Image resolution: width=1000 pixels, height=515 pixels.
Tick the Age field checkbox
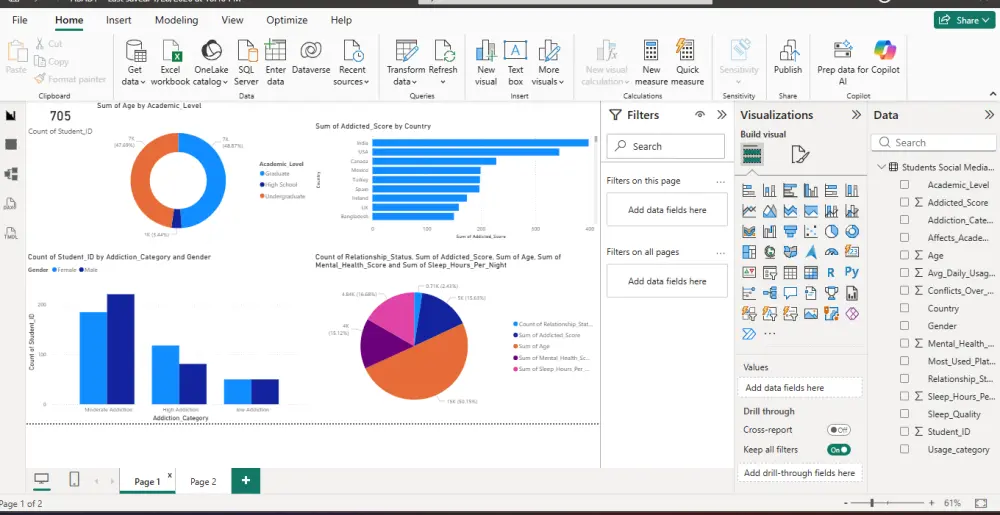[x=904, y=255]
